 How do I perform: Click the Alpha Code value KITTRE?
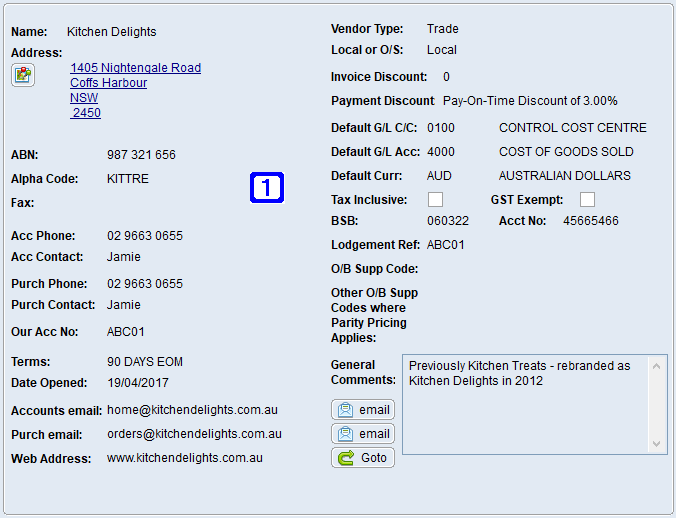point(127,179)
